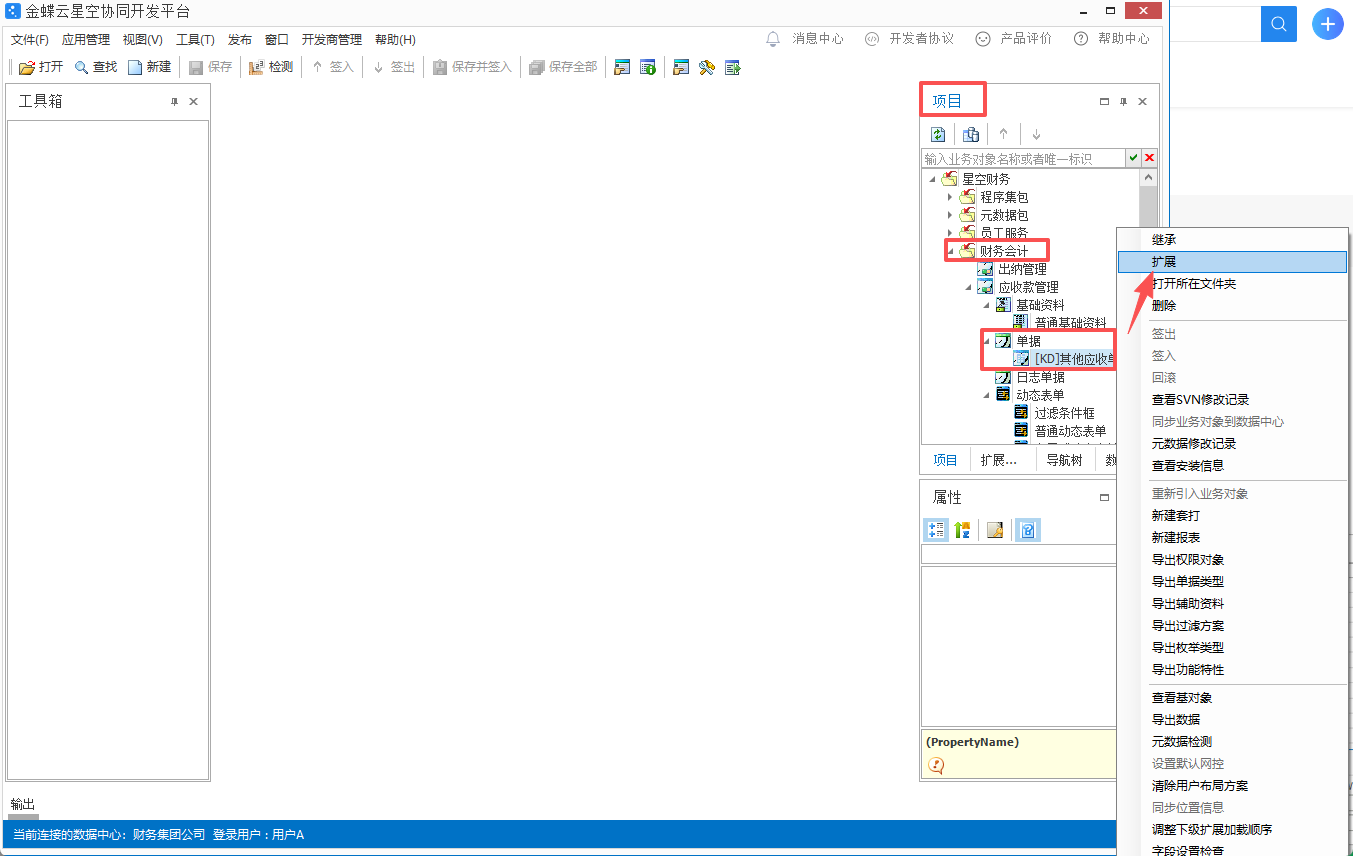Click the refresh icon in 项目 panel
Viewport: 1353px width, 856px height.
[938, 135]
